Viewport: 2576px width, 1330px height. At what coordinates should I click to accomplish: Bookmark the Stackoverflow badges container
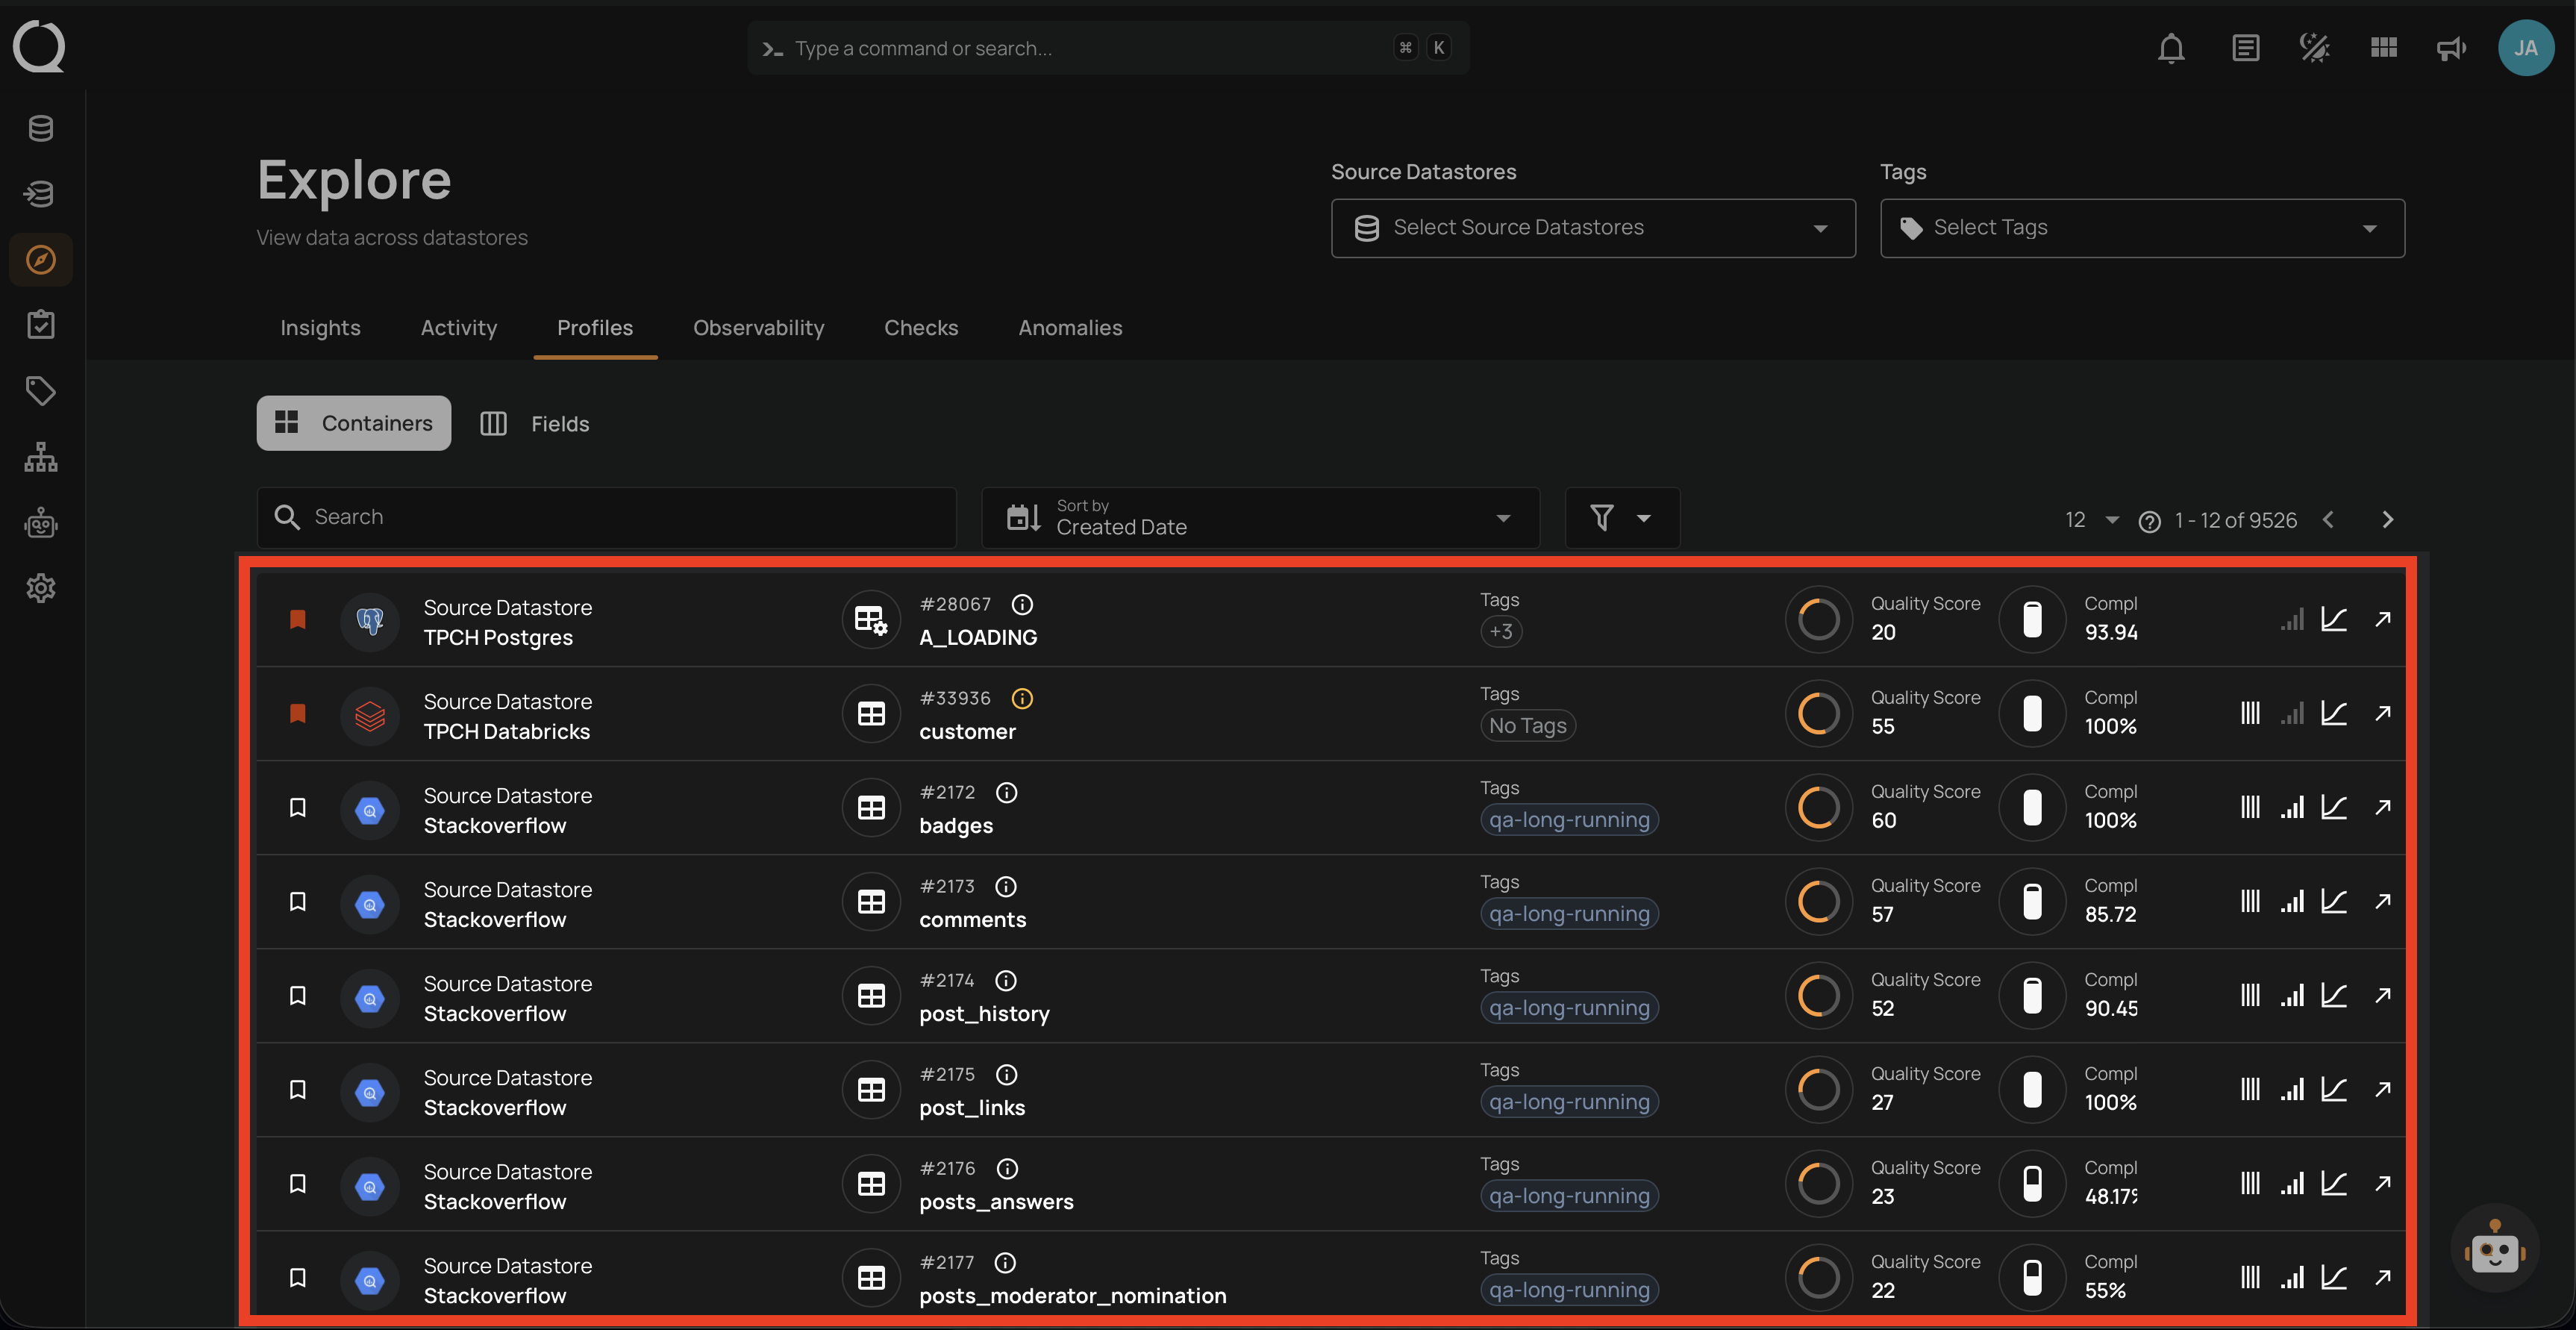297,807
